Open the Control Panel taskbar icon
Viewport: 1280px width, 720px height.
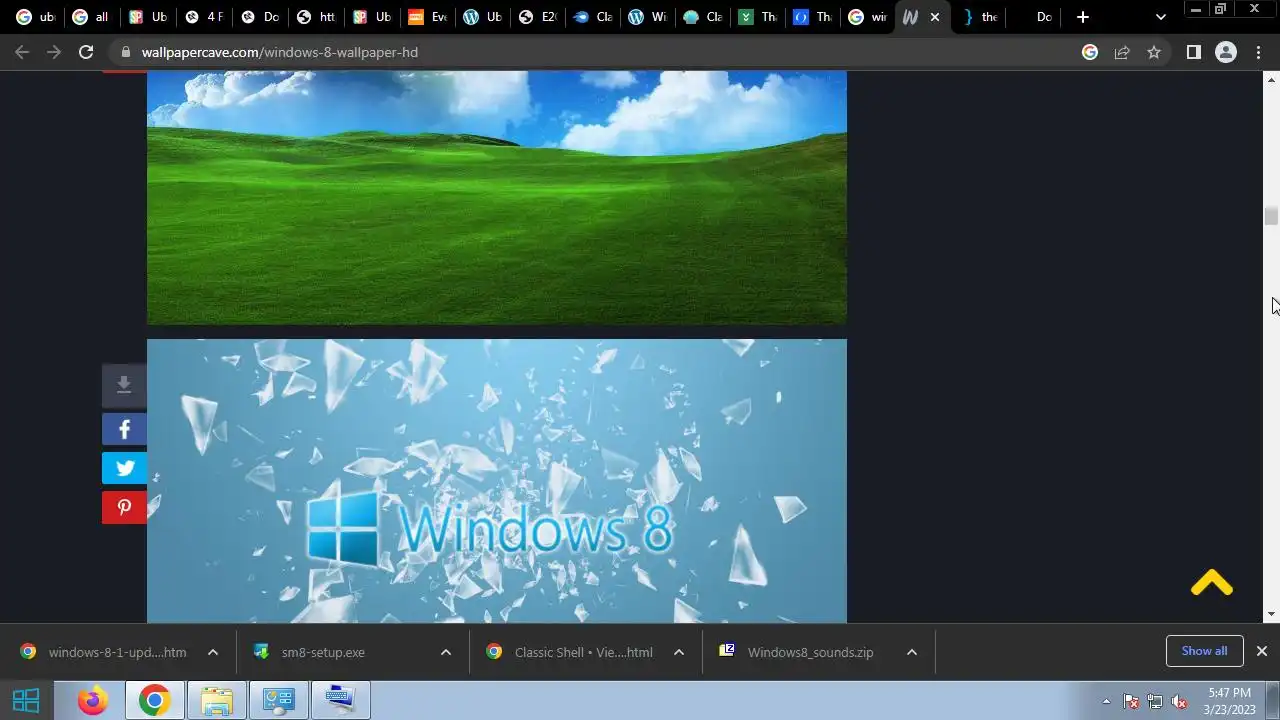[x=278, y=700]
